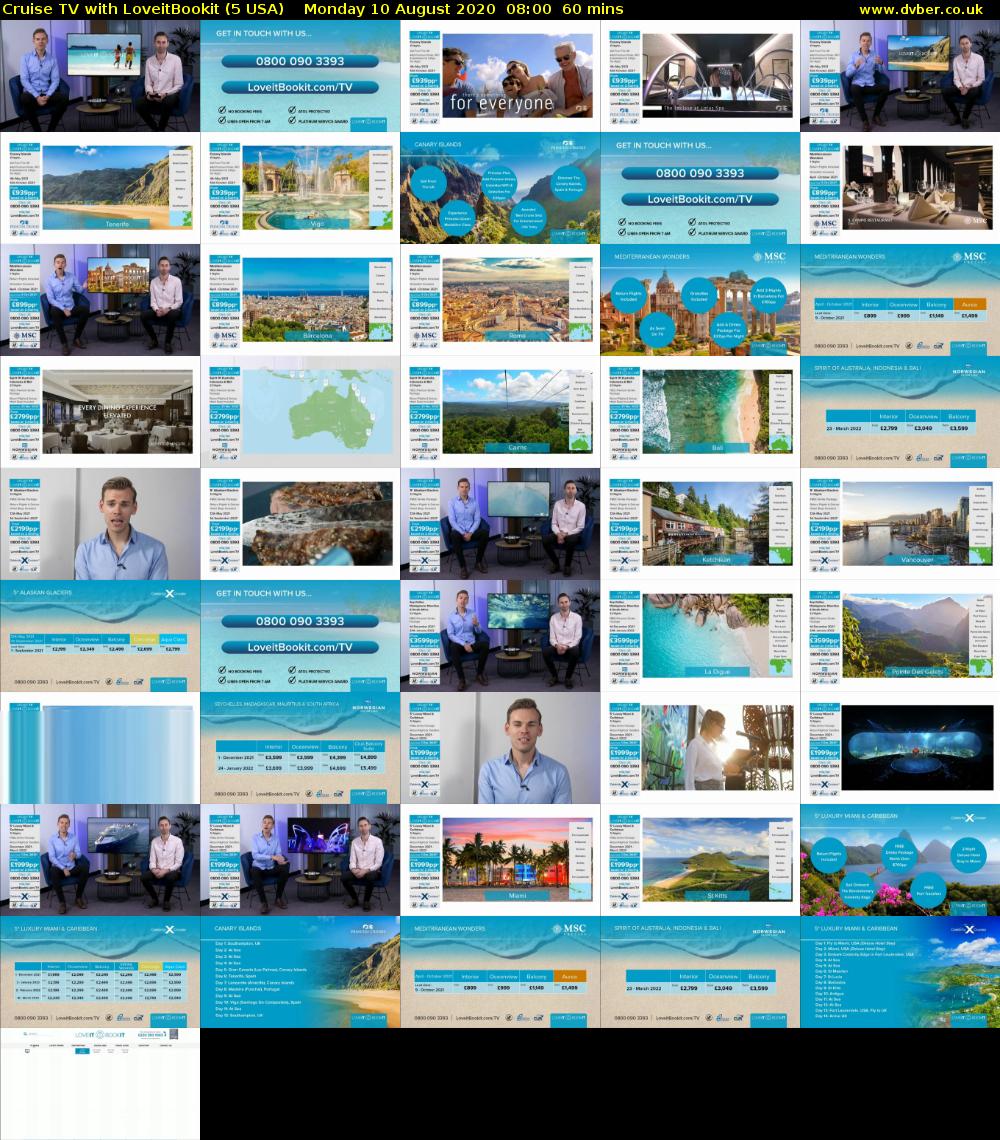Image resolution: width=1000 pixels, height=1140 pixels.
Task: Open the LoveitBookit website screenshot thumbnail
Action: tap(100, 1083)
